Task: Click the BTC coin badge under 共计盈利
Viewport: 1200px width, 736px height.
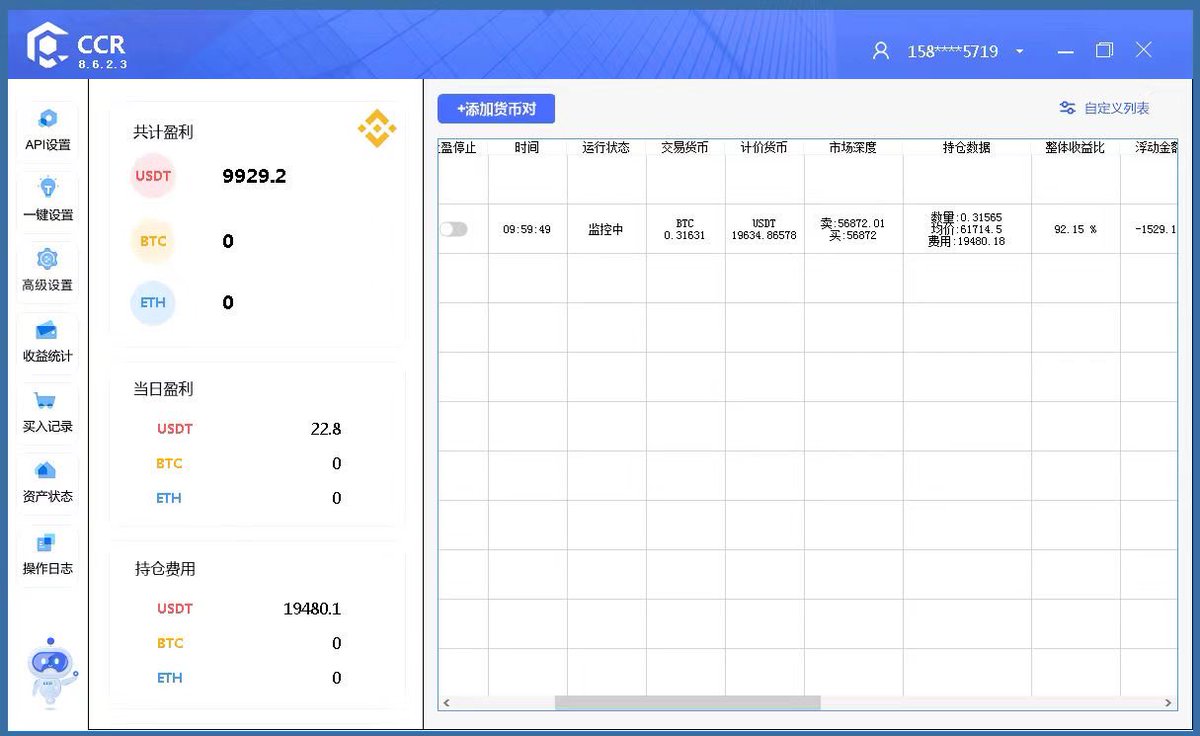Action: point(153,241)
